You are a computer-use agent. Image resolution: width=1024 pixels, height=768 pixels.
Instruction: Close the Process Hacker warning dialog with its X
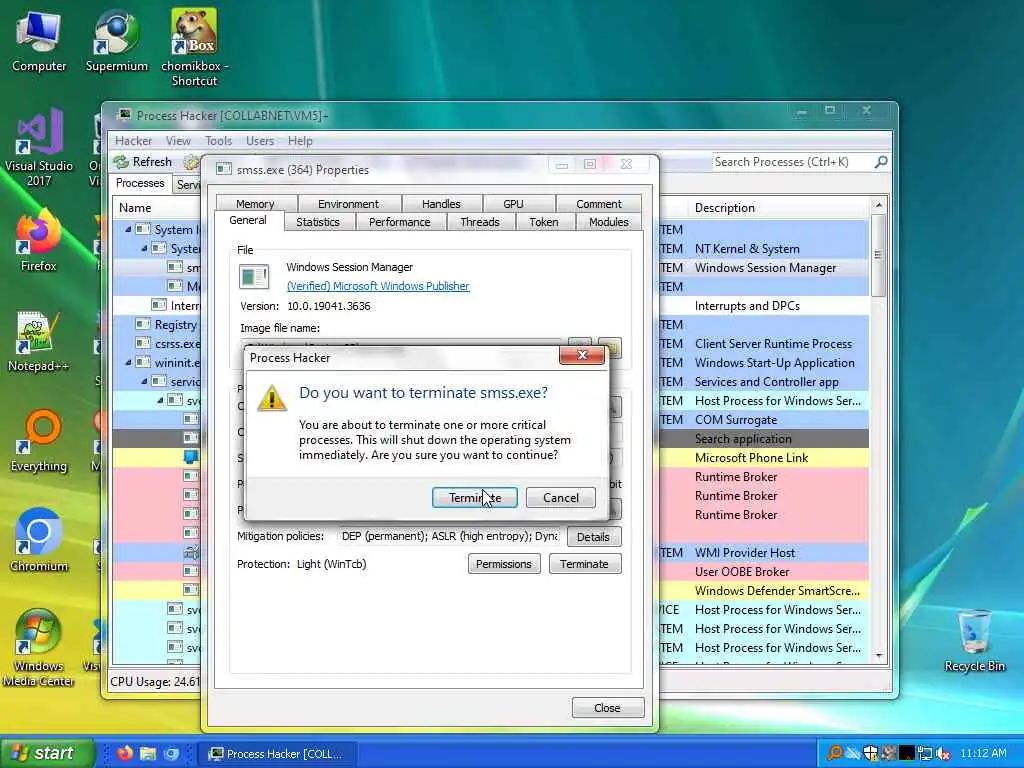point(582,355)
